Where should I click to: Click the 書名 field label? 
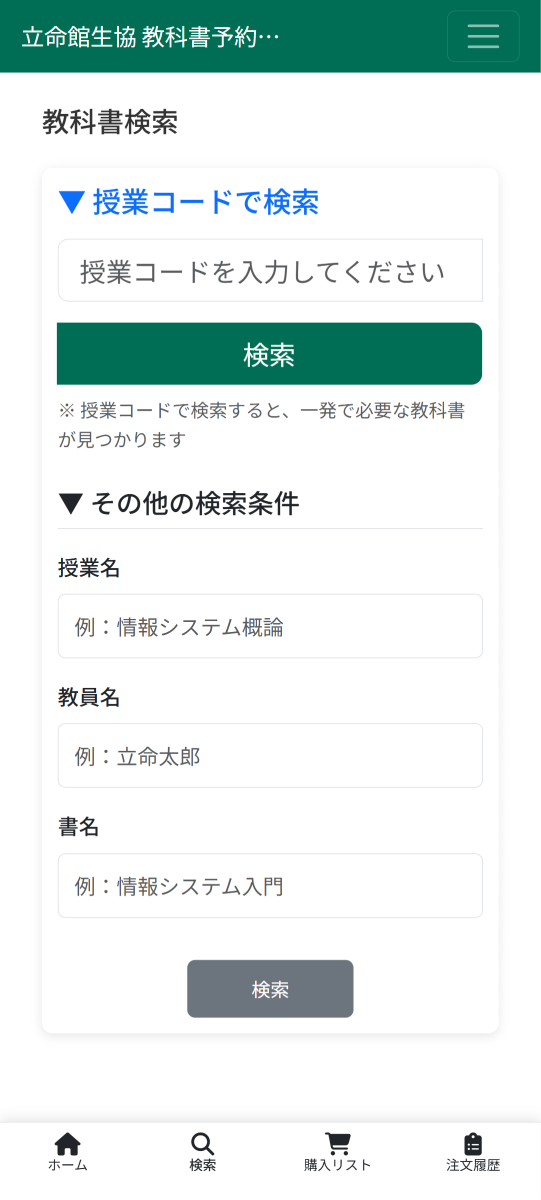[x=79, y=827]
